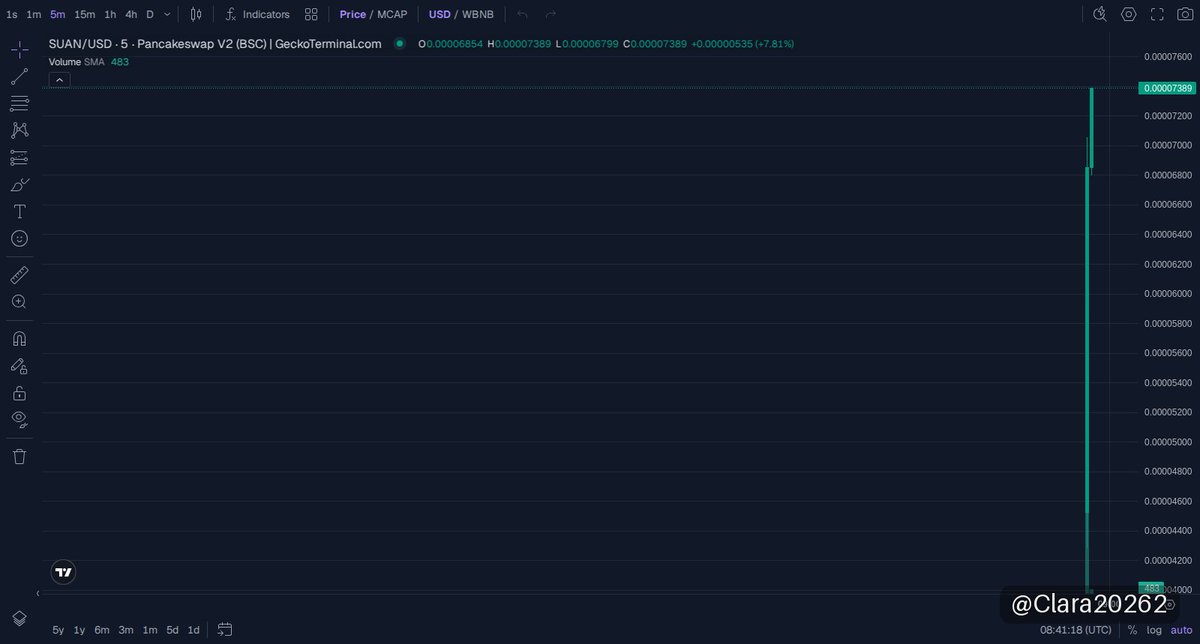Set bottom date range to 1m
This screenshot has width=1200, height=644.
pyautogui.click(x=149, y=630)
